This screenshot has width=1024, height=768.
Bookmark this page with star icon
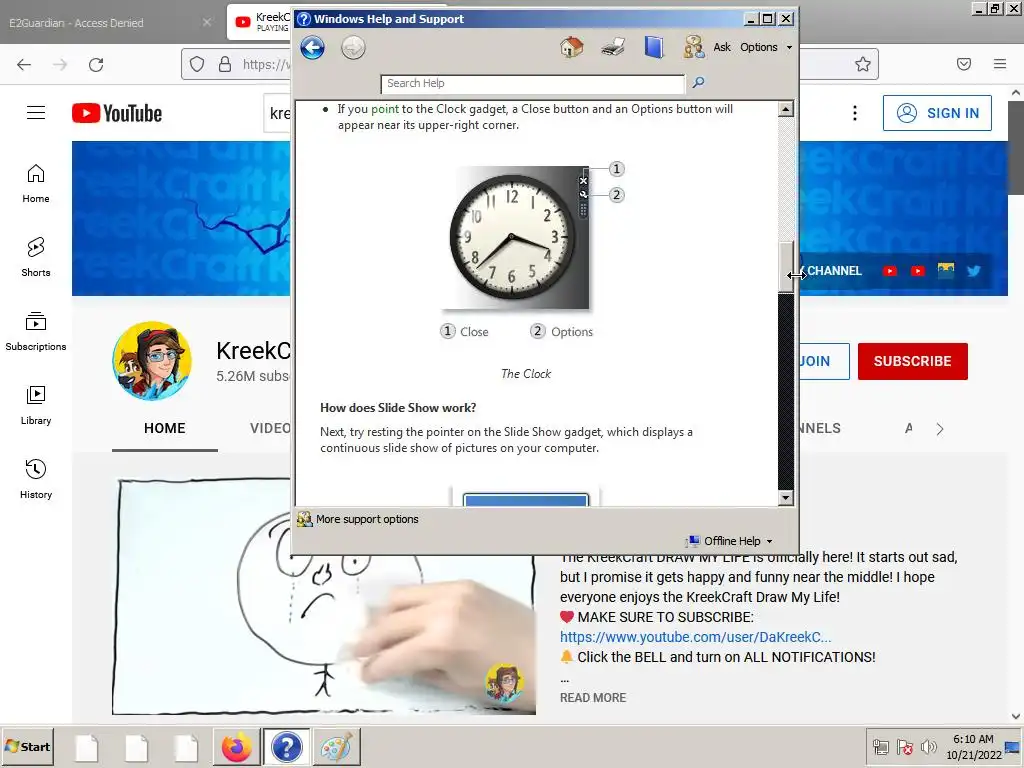863,64
